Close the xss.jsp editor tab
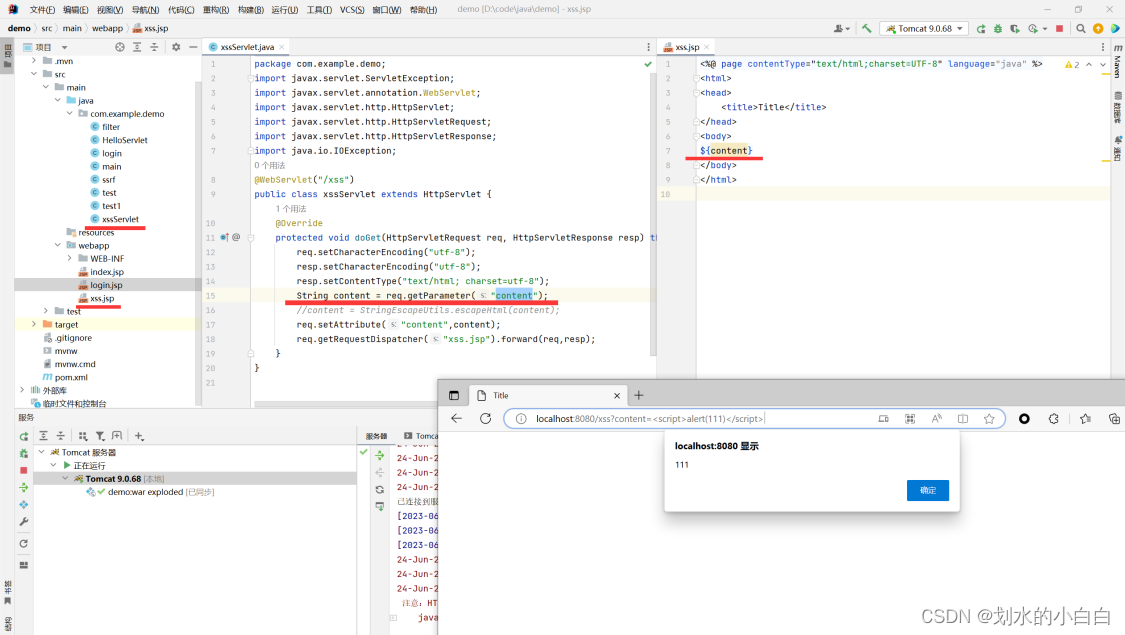This screenshot has height=635, width=1125. (x=707, y=47)
